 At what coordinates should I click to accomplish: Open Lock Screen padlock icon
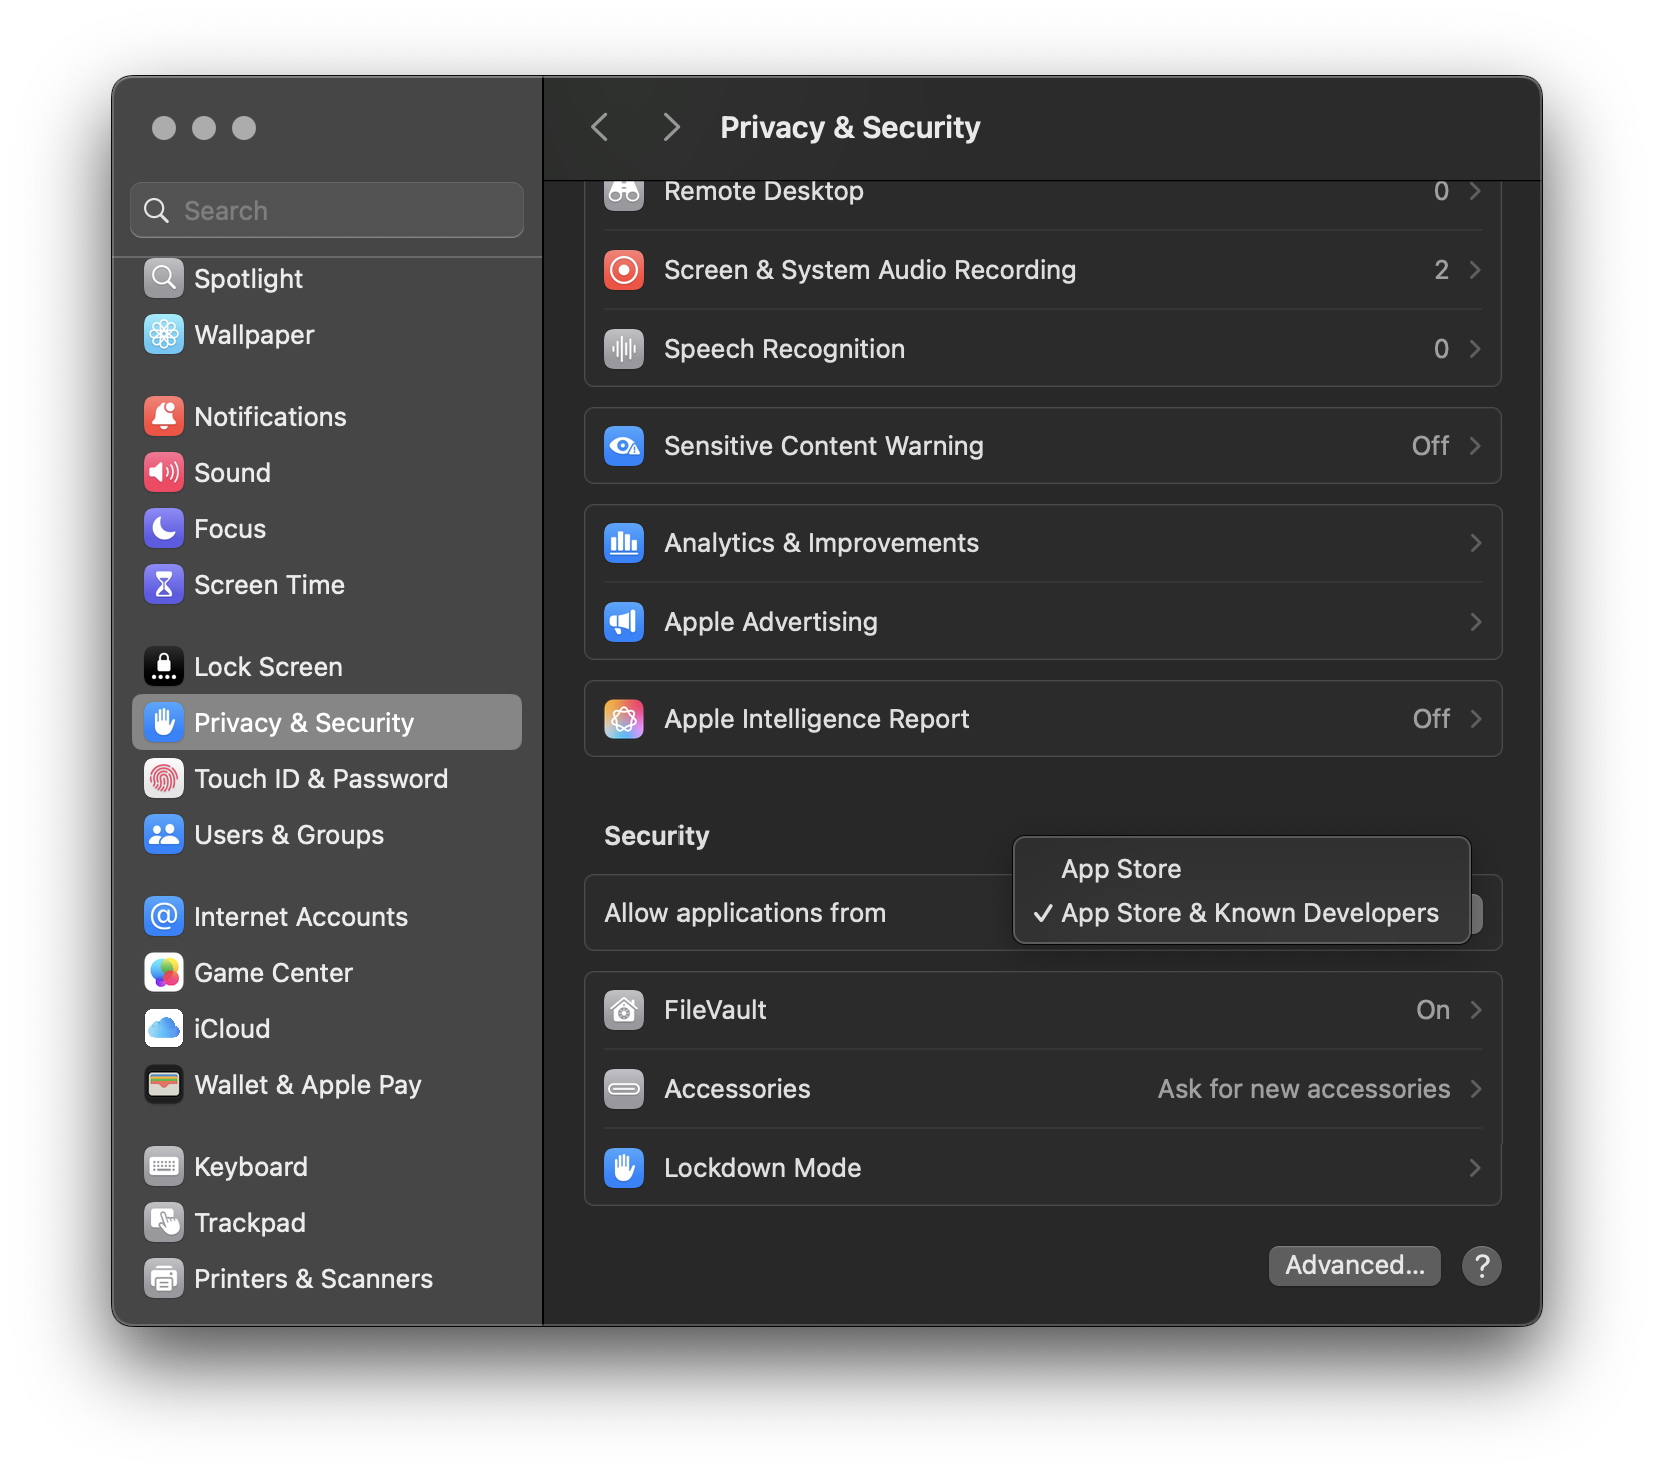pyautogui.click(x=164, y=666)
